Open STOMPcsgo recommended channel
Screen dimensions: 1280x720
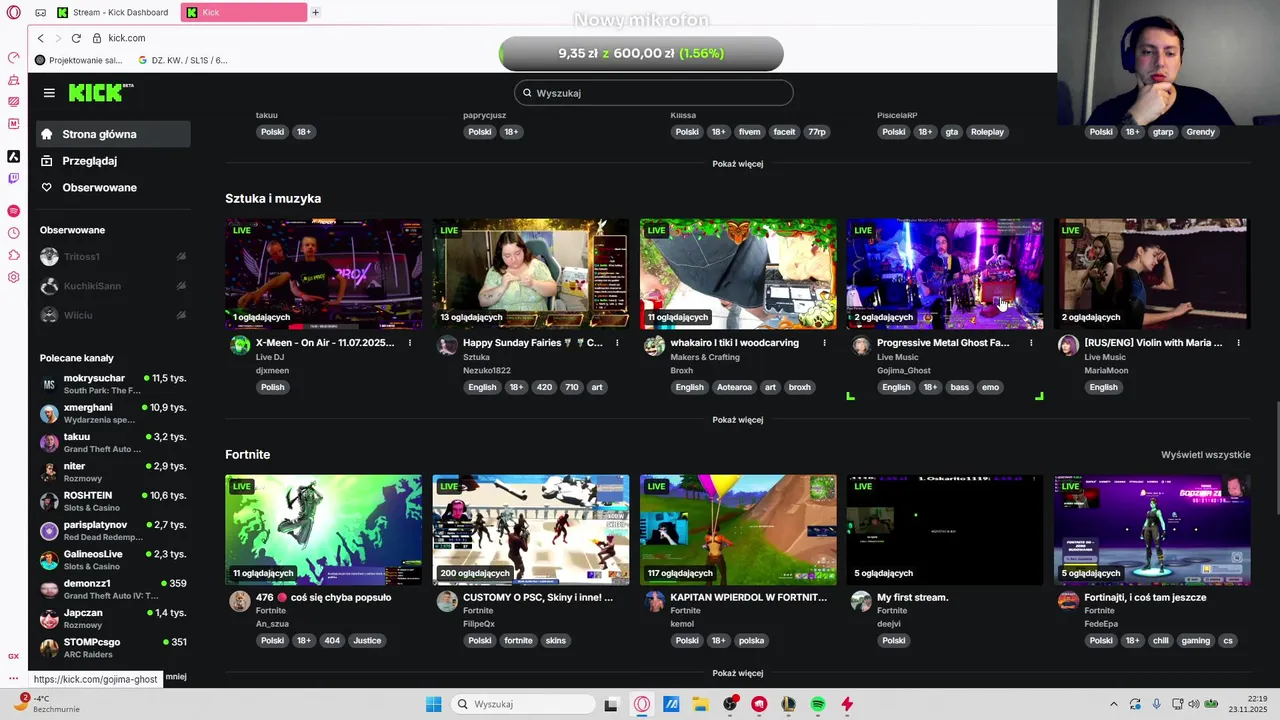pos(113,647)
